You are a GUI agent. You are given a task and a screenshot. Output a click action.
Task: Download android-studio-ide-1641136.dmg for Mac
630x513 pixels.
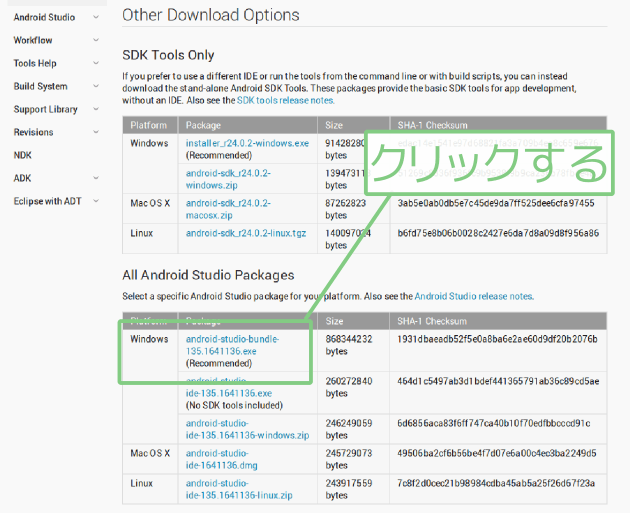221,459
